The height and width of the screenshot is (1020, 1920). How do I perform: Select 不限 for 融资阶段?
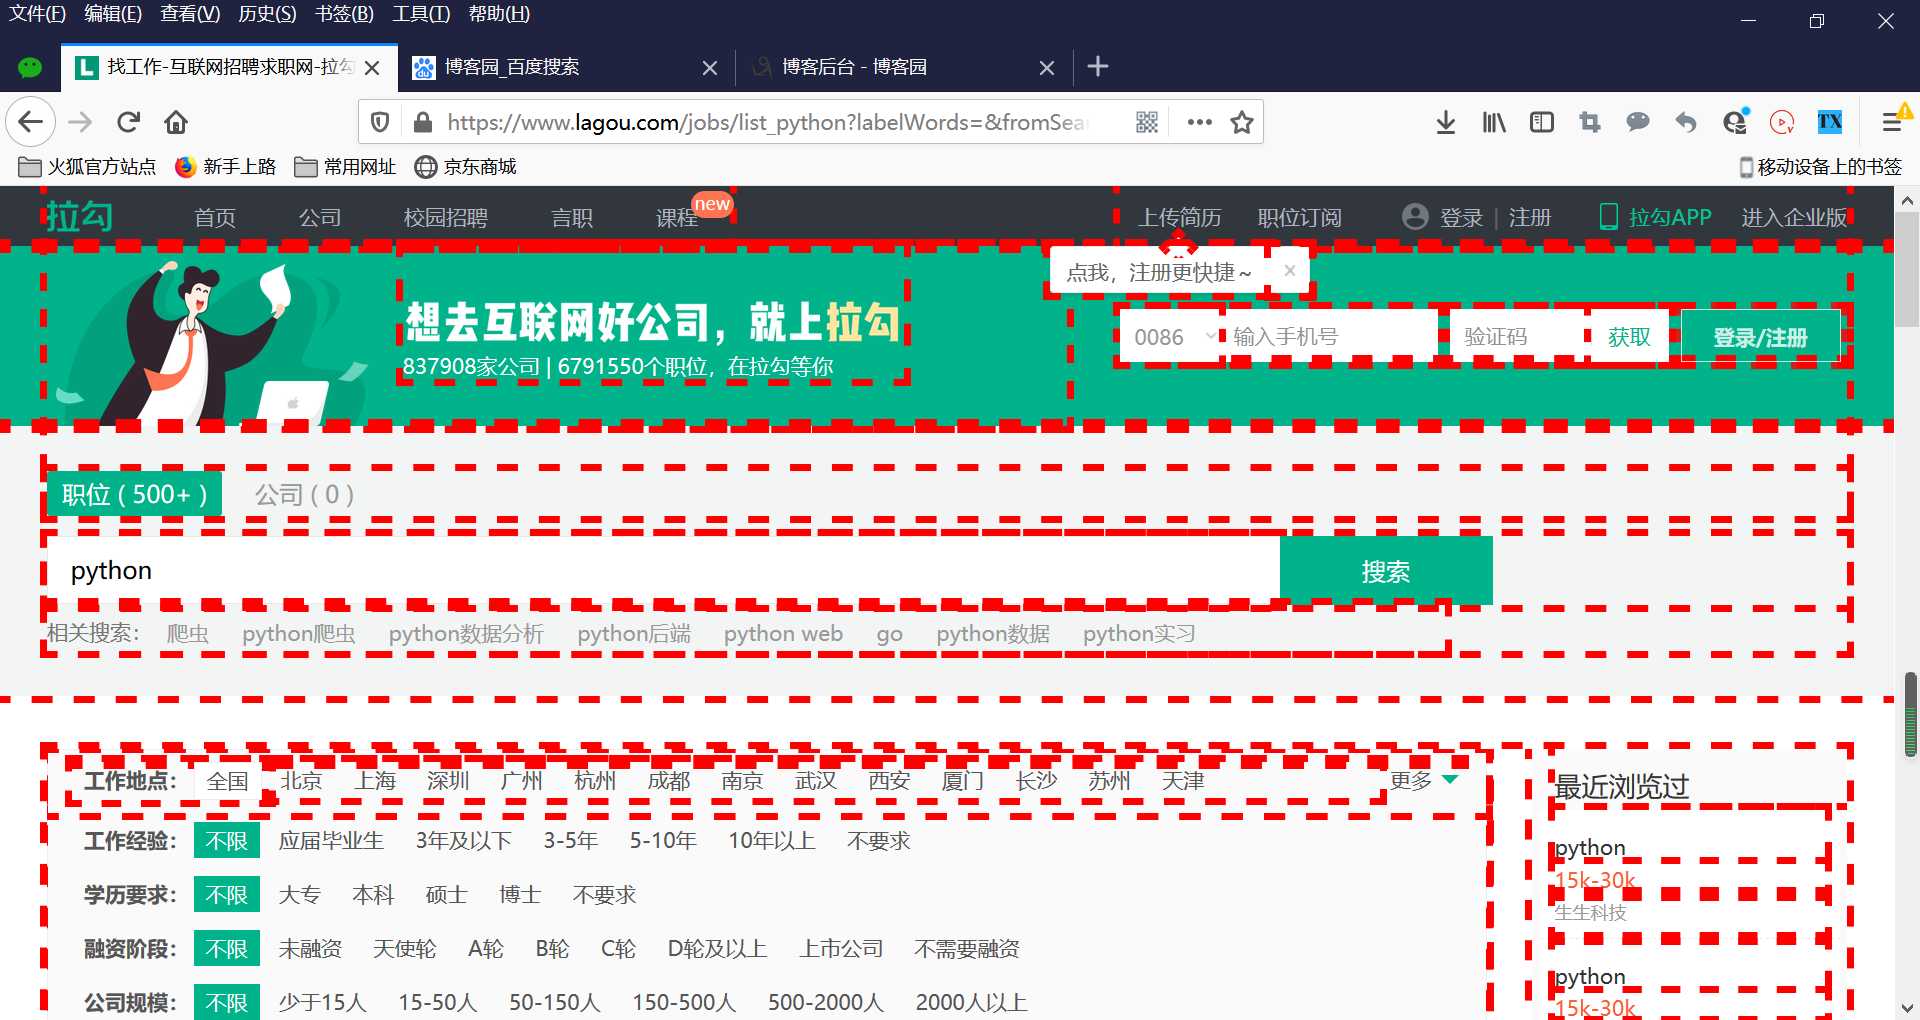click(227, 949)
